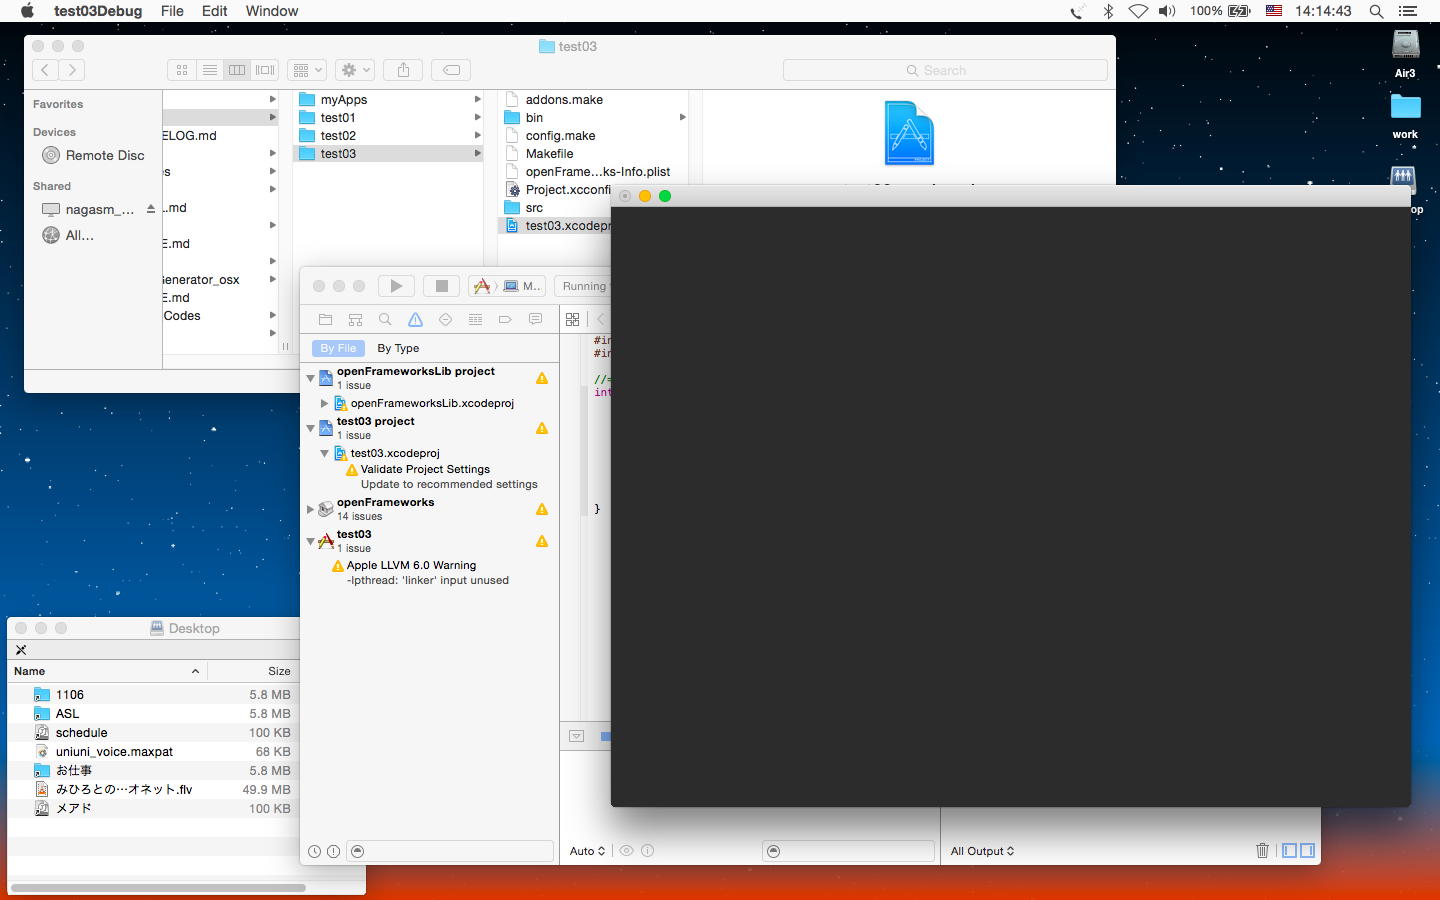Open the File menu
This screenshot has width=1440, height=900.
(172, 11)
